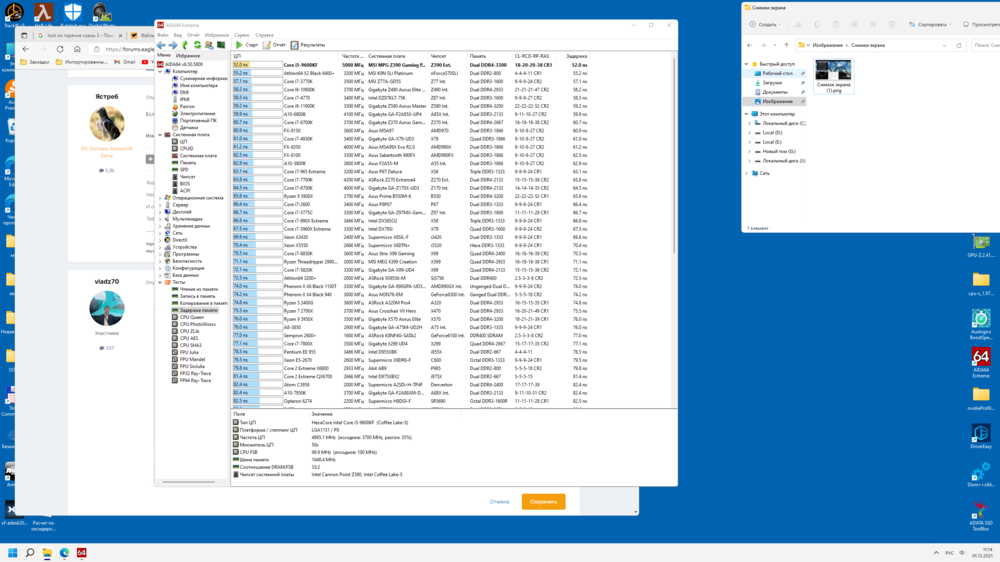Viewport: 1000px width, 562px height.
Task: Open File Explorer from the taskbar
Action: (x=47, y=553)
